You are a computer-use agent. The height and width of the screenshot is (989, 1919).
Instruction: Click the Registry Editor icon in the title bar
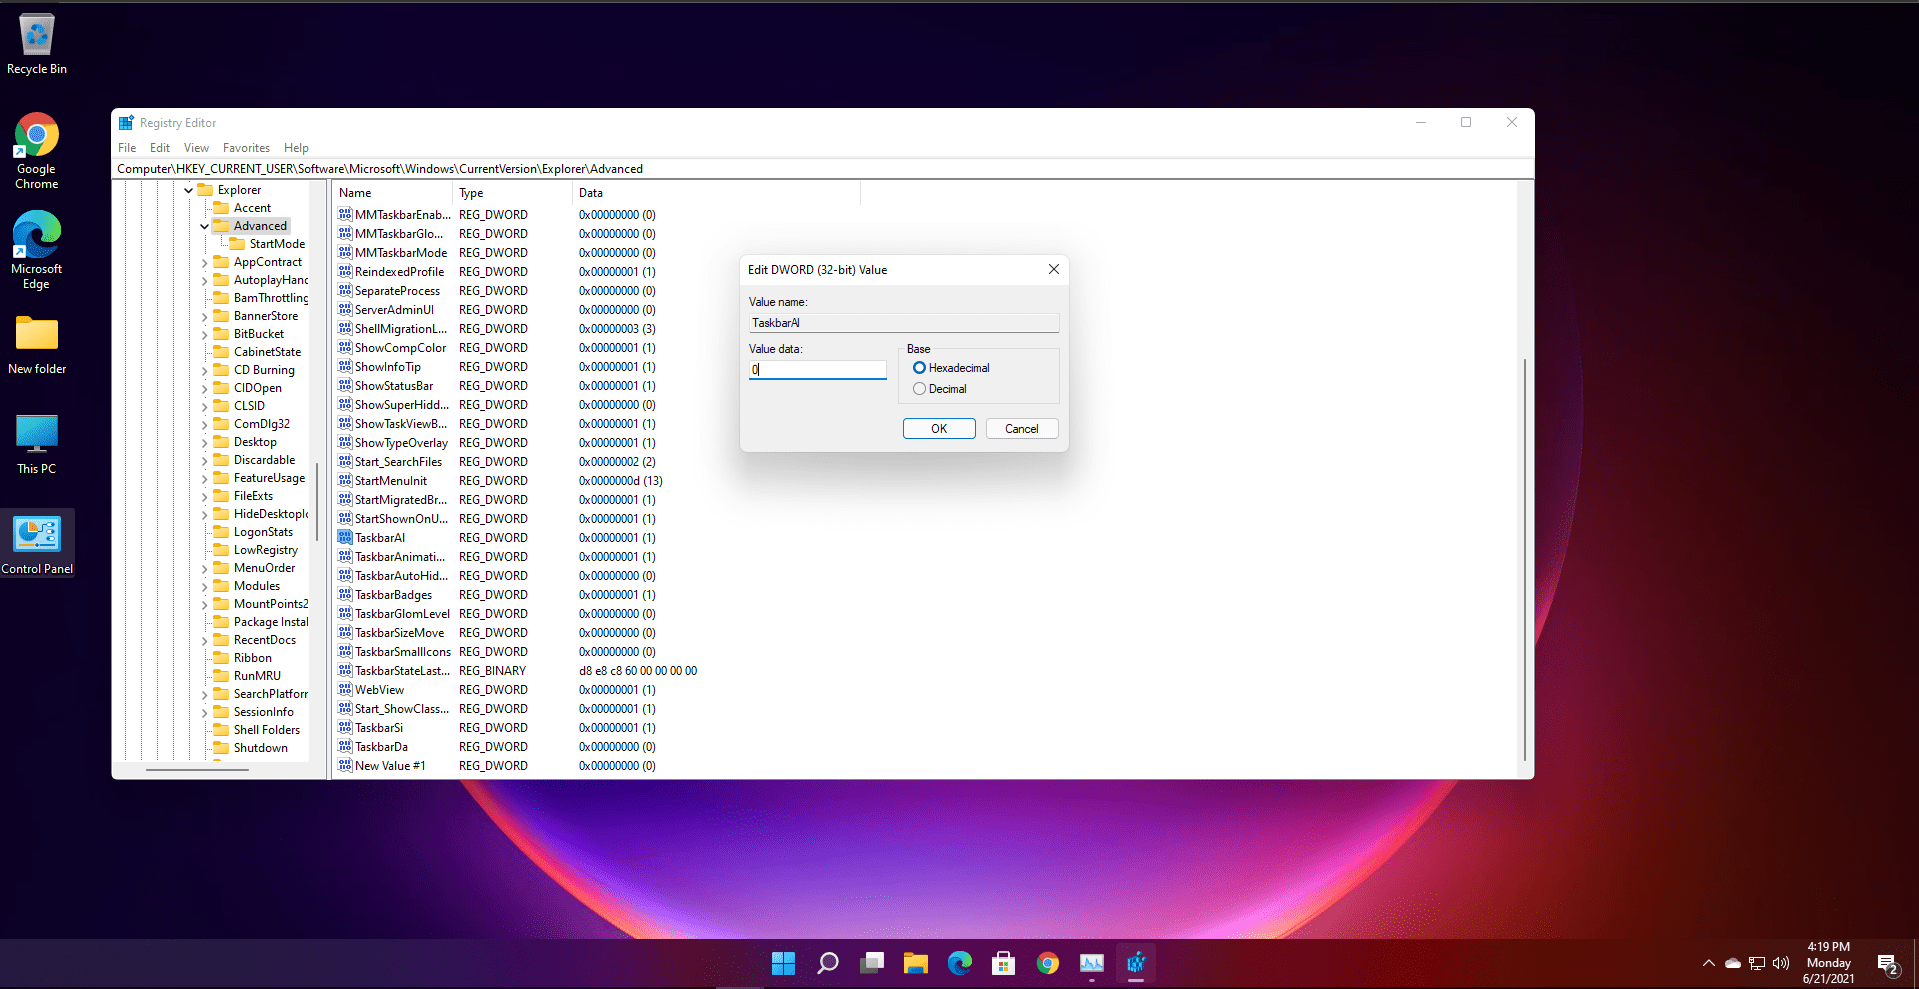tap(126, 122)
